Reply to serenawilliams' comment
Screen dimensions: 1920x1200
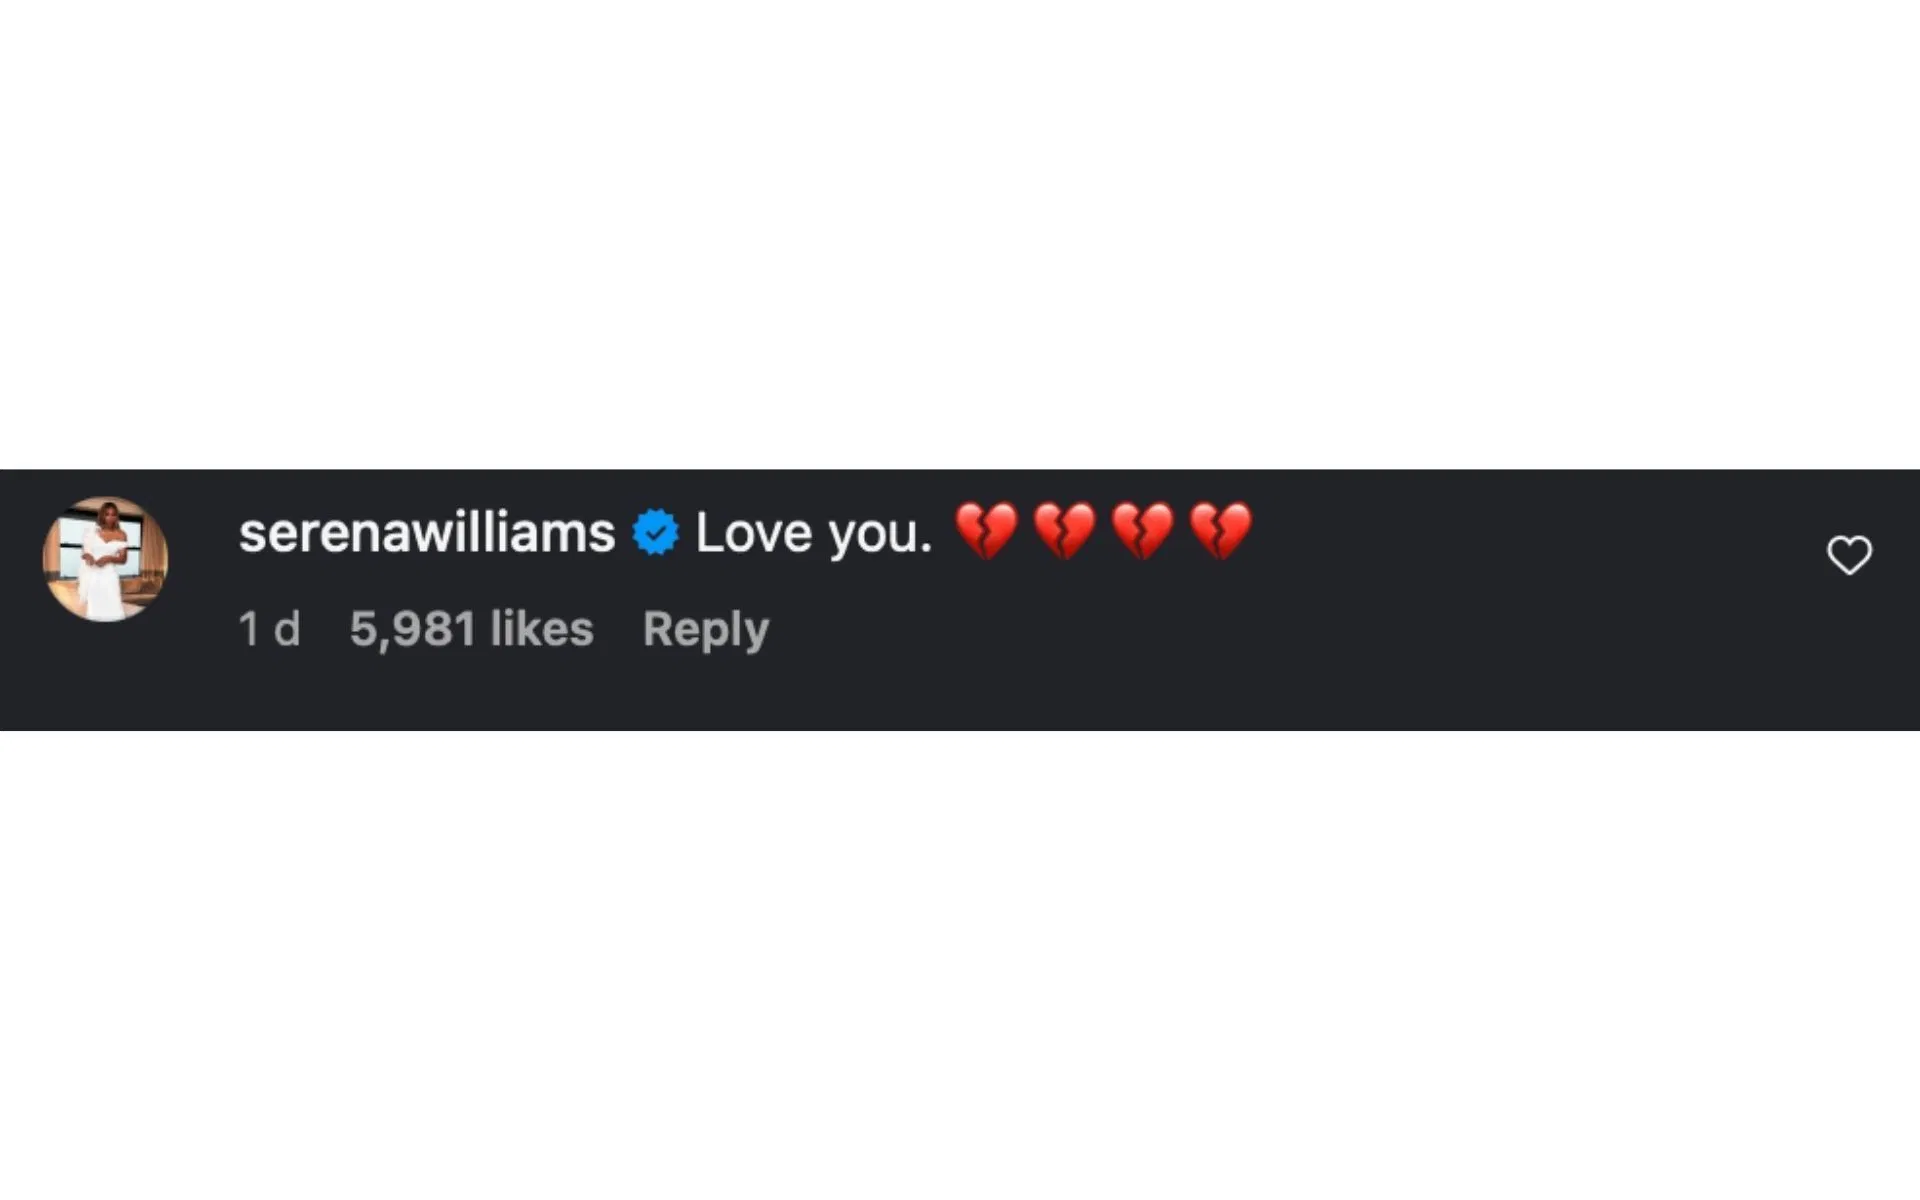706,630
